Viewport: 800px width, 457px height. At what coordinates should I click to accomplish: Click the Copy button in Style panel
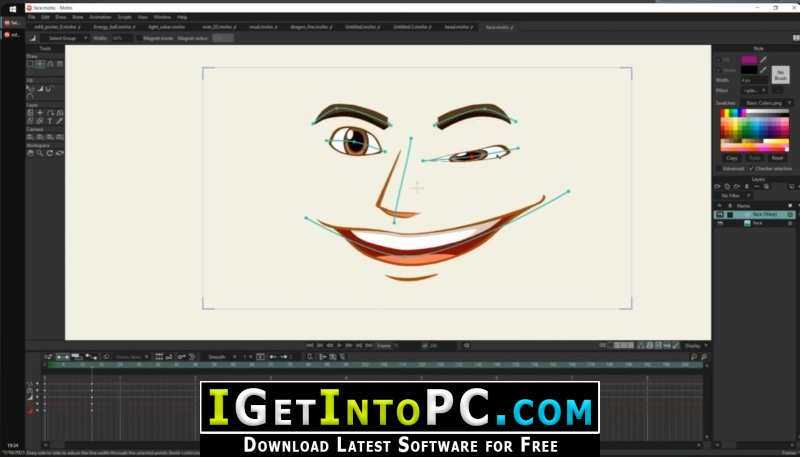pos(732,158)
